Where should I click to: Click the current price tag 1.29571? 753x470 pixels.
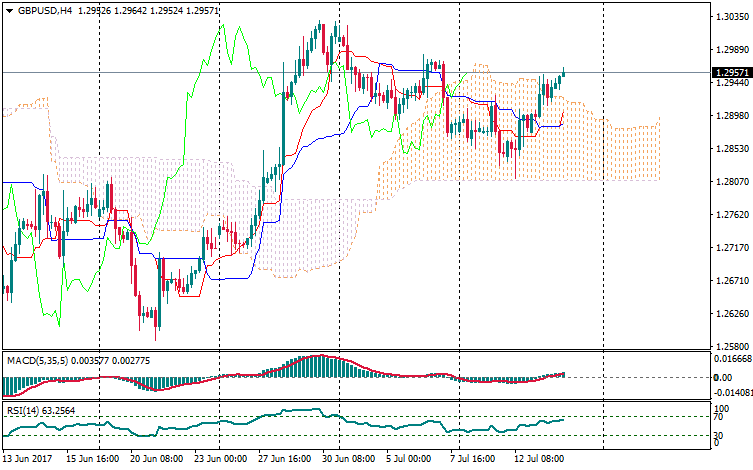[x=731, y=73]
